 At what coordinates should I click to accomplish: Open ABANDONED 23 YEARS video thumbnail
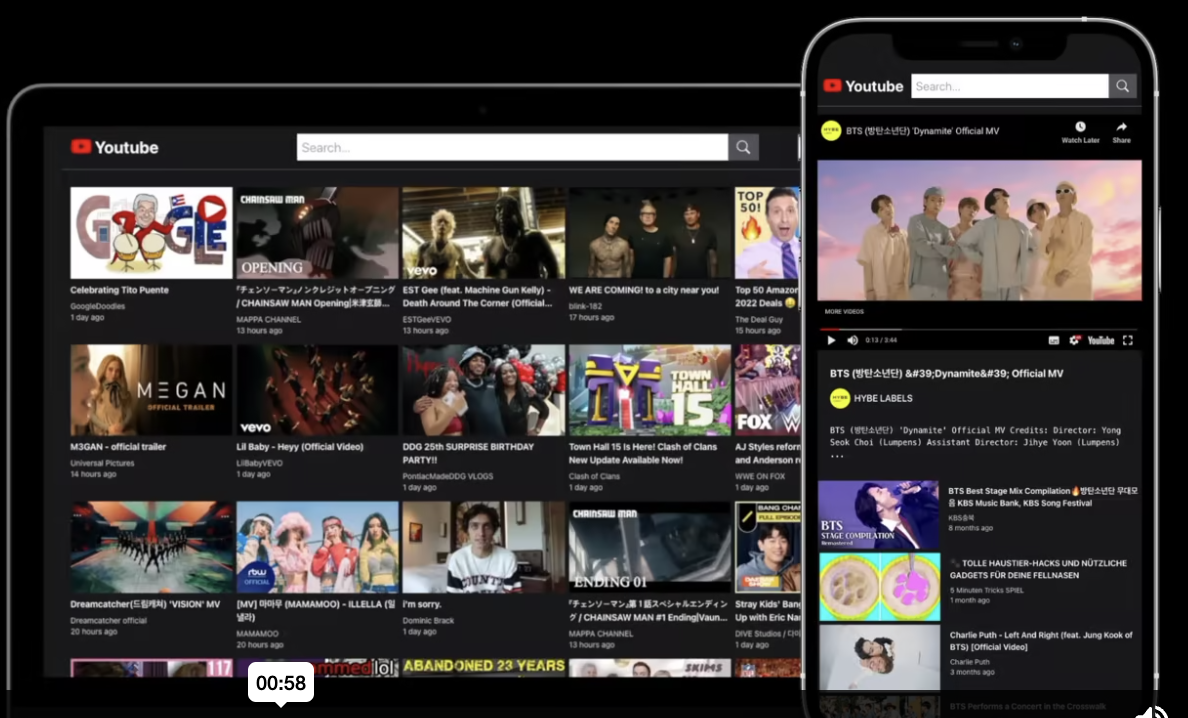pos(483,667)
